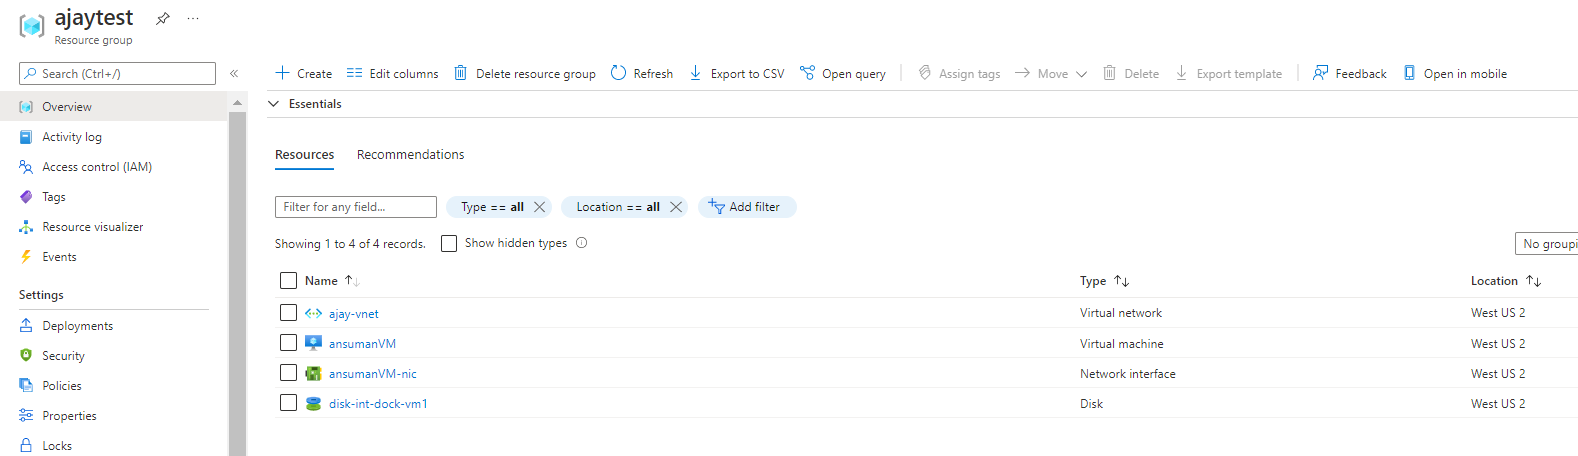Viewport: 1578px width, 456px height.
Task: Click Assign tags
Action: click(959, 73)
